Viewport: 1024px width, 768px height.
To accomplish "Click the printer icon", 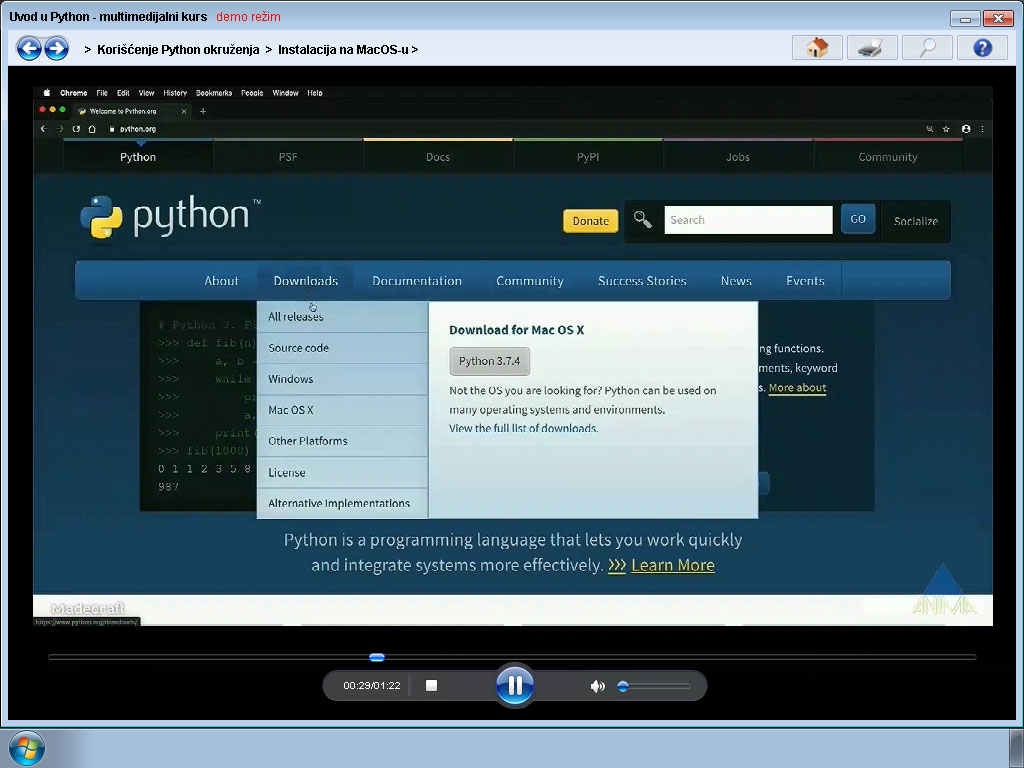I will (x=872, y=48).
